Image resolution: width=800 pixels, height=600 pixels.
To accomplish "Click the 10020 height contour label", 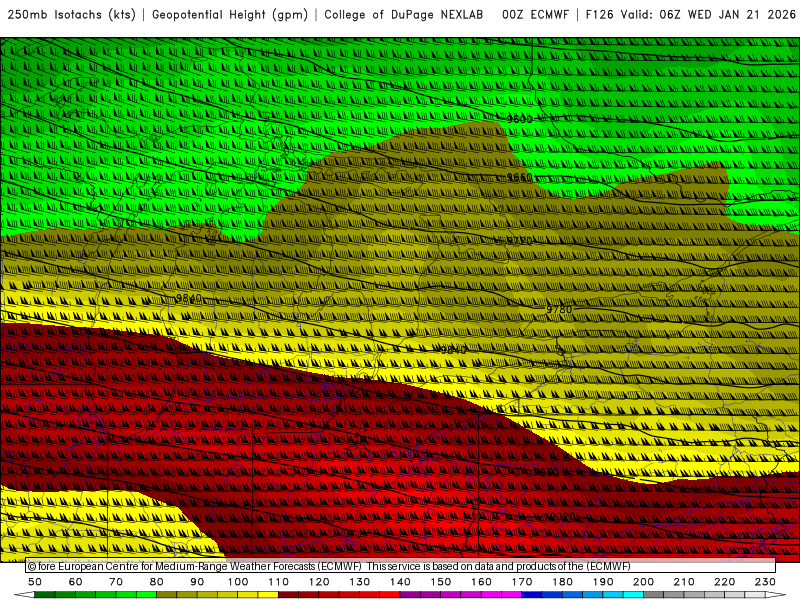I will [560, 517].
